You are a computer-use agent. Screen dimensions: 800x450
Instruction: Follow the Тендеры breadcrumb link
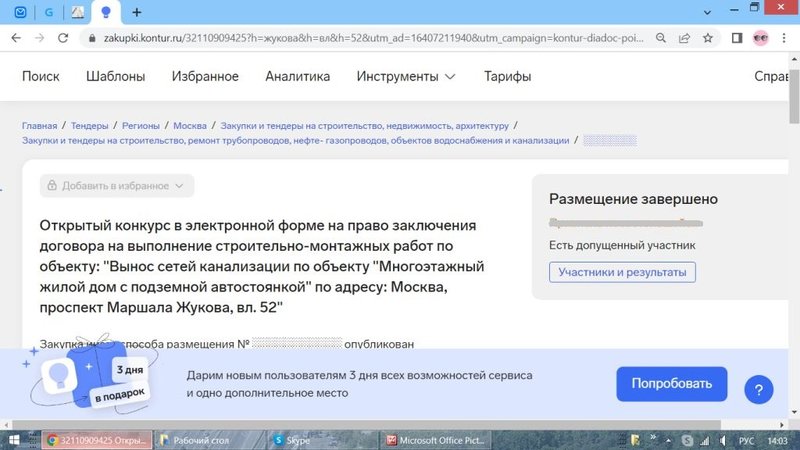(x=89, y=126)
